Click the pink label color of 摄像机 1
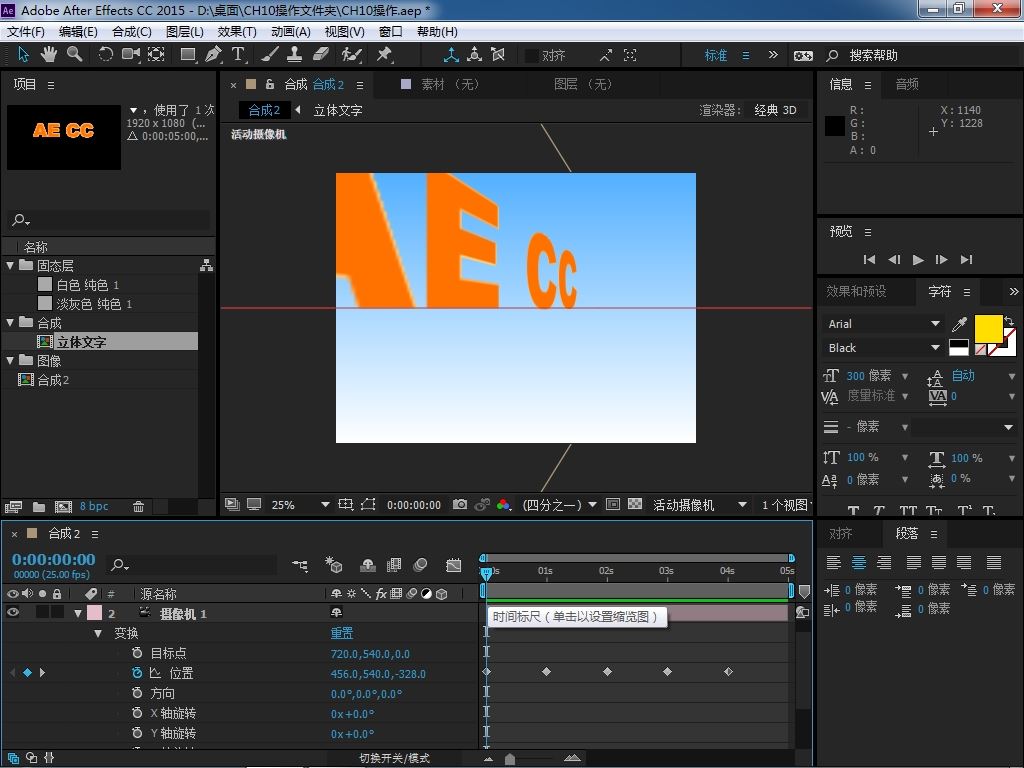 click(x=94, y=613)
